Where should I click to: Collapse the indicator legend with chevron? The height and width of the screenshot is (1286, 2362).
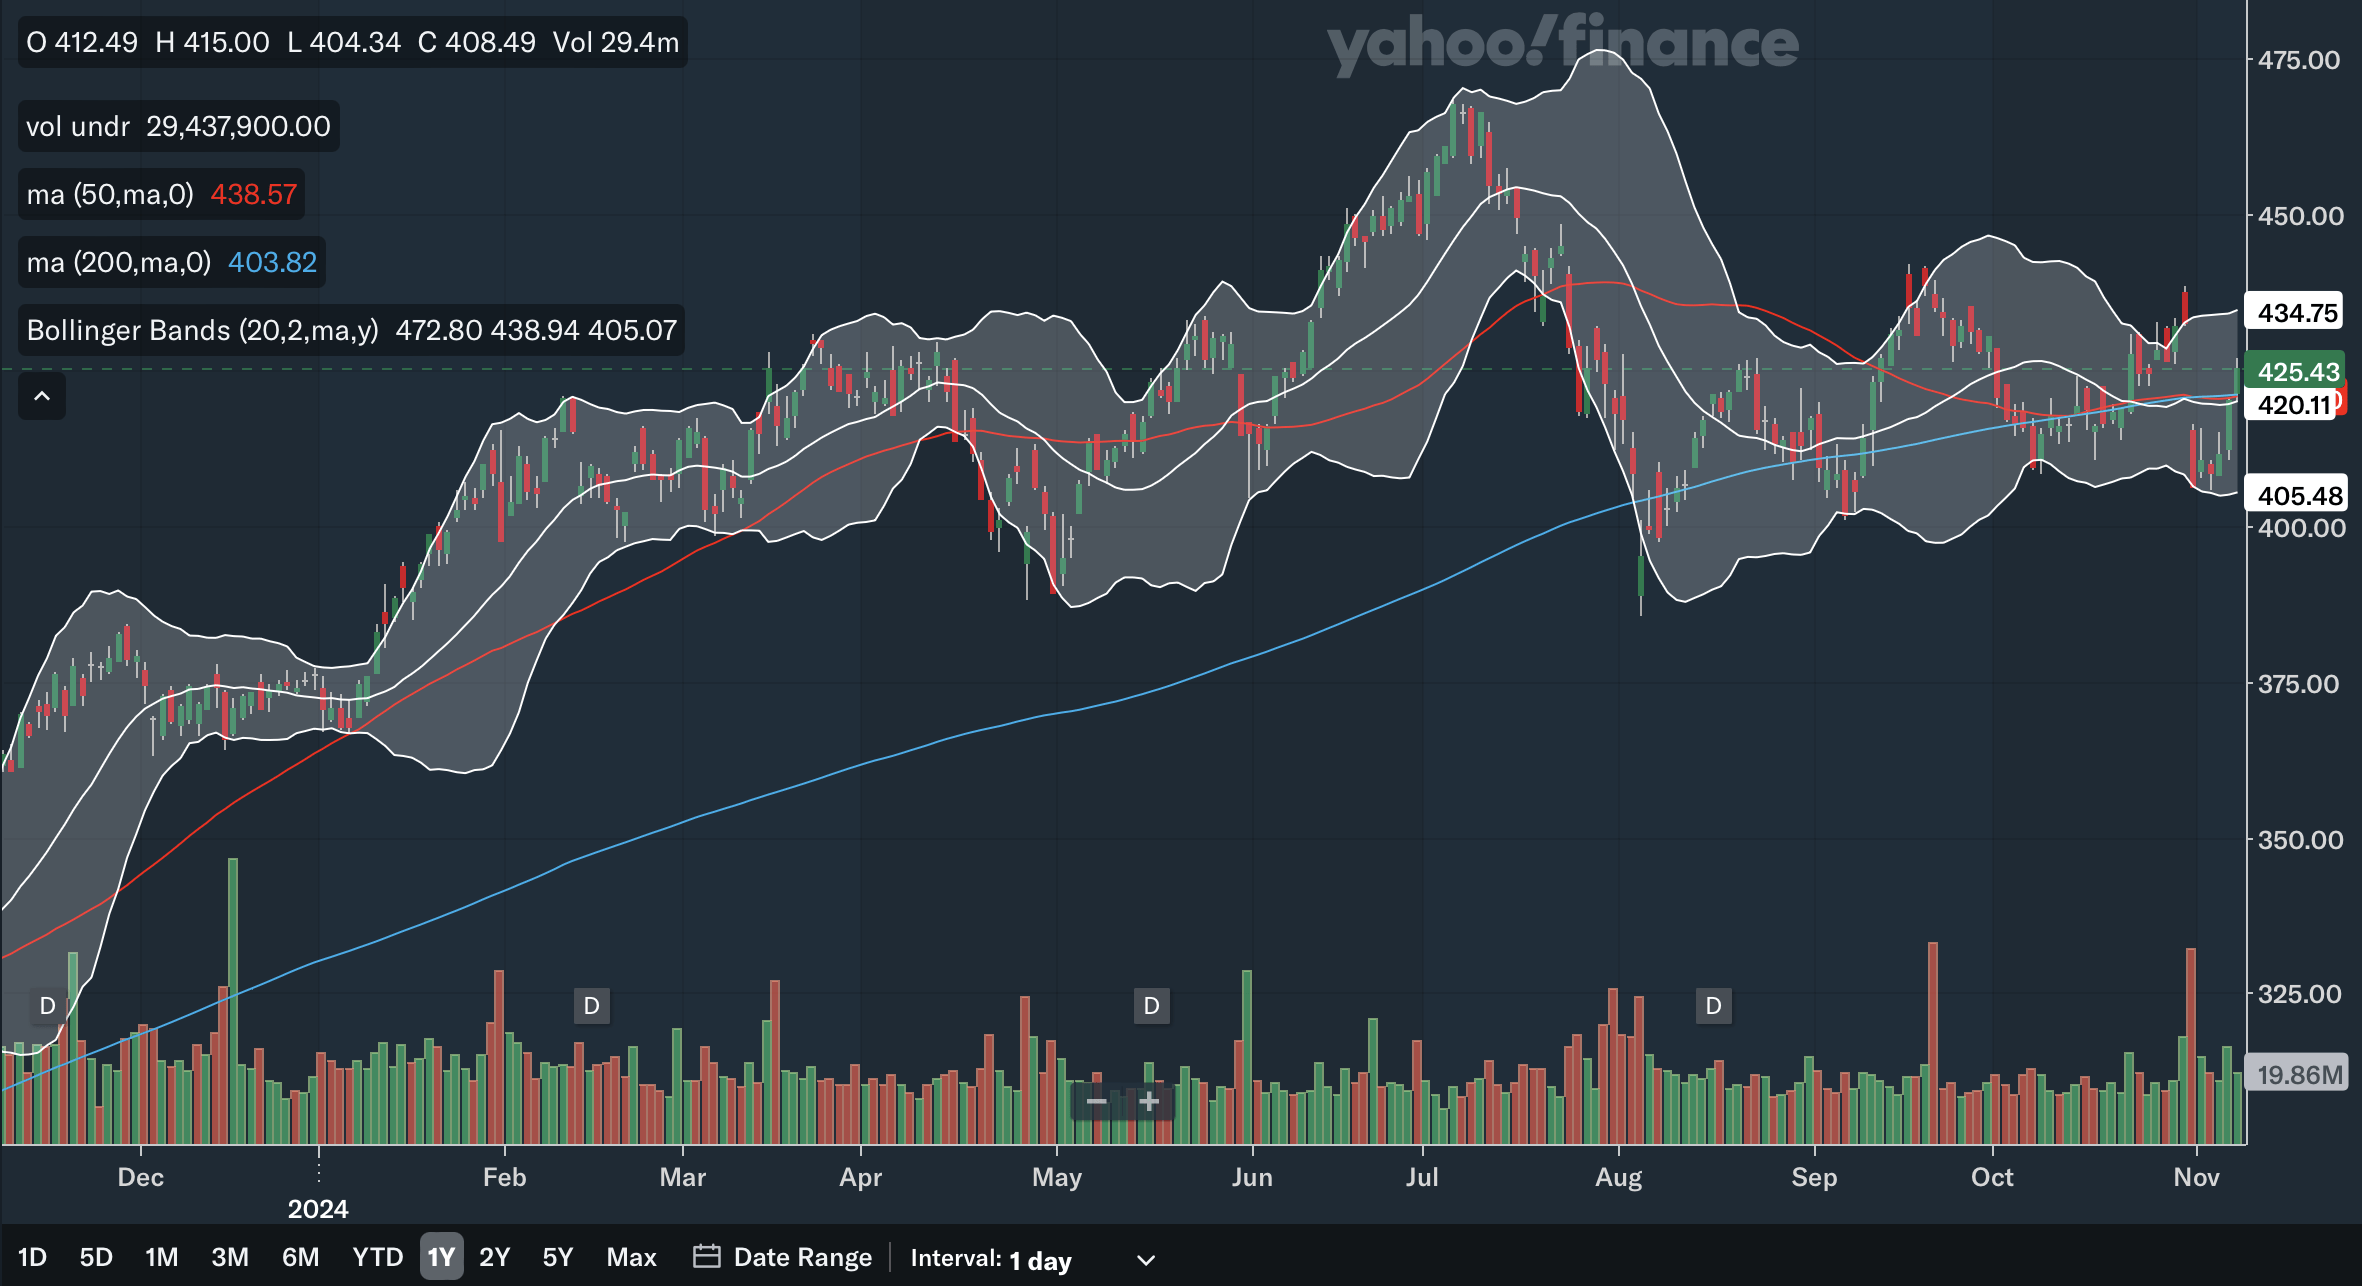42,396
